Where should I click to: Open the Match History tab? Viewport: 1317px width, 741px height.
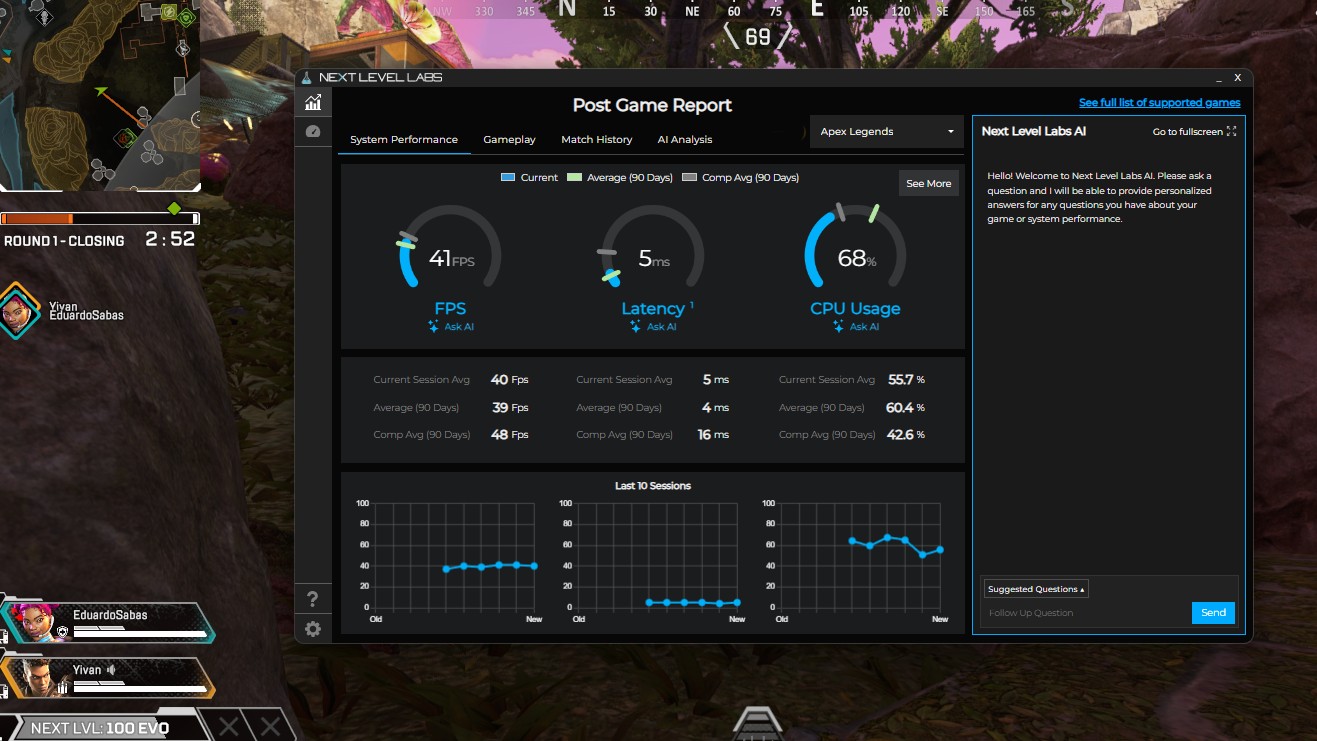pyautogui.click(x=596, y=140)
